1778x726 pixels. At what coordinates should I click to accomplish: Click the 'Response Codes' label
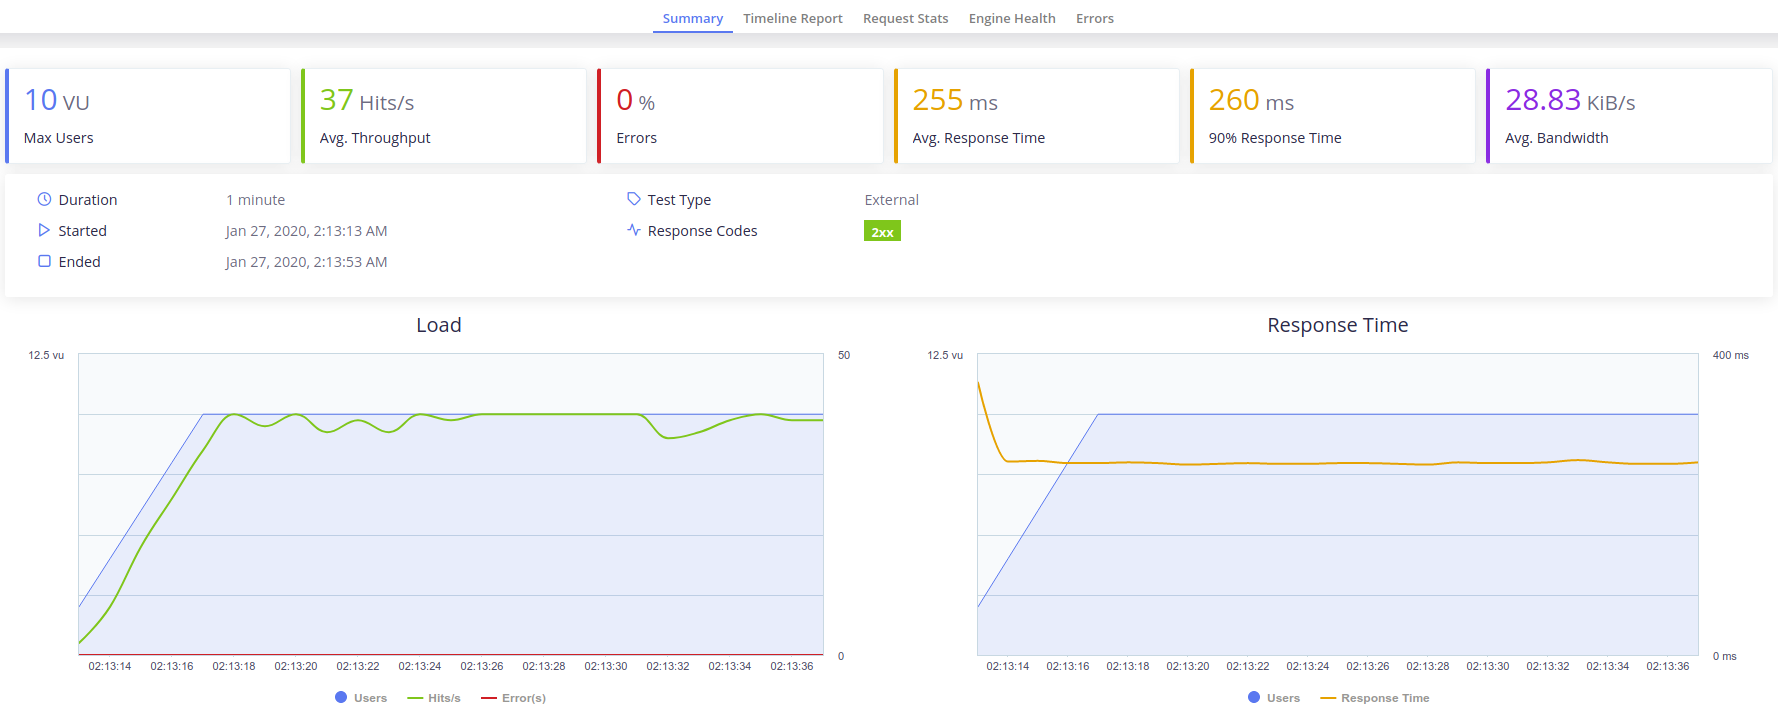pyautogui.click(x=702, y=231)
